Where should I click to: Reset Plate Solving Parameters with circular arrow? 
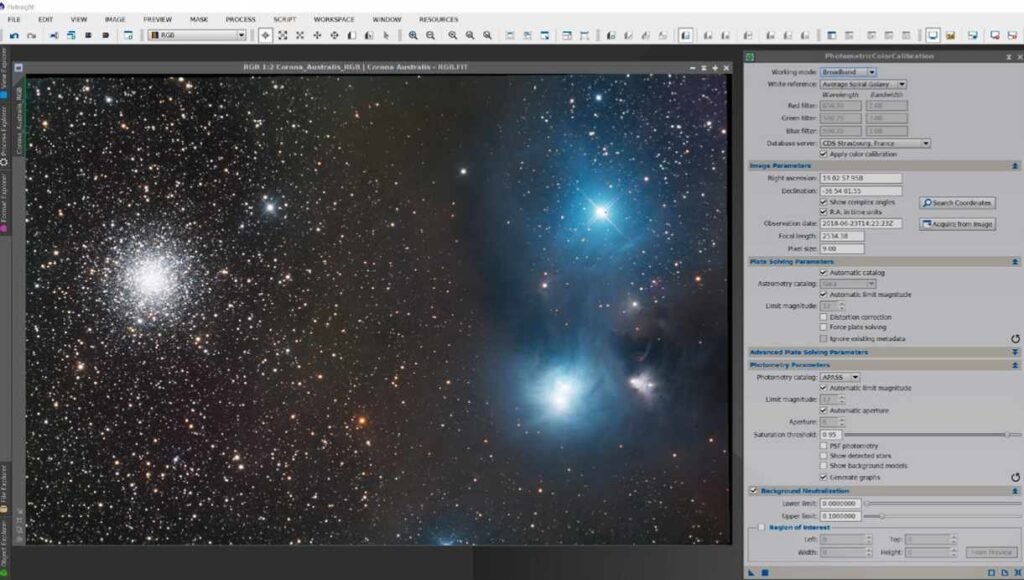(1015, 339)
